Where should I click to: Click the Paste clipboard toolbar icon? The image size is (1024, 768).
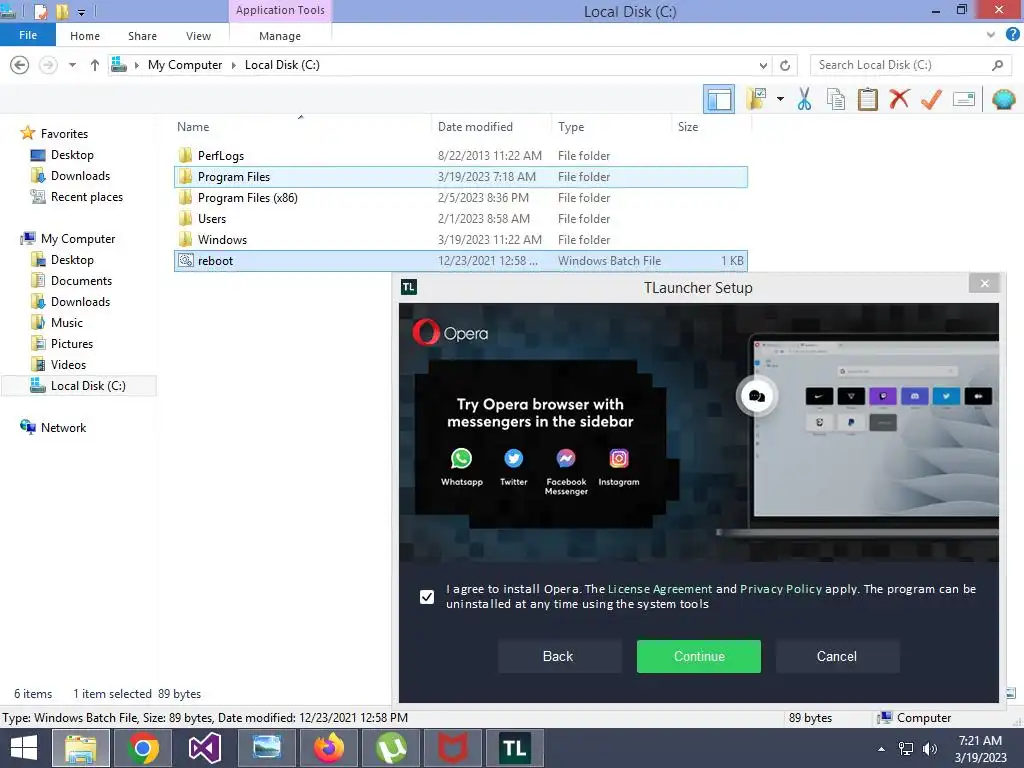tap(867, 99)
